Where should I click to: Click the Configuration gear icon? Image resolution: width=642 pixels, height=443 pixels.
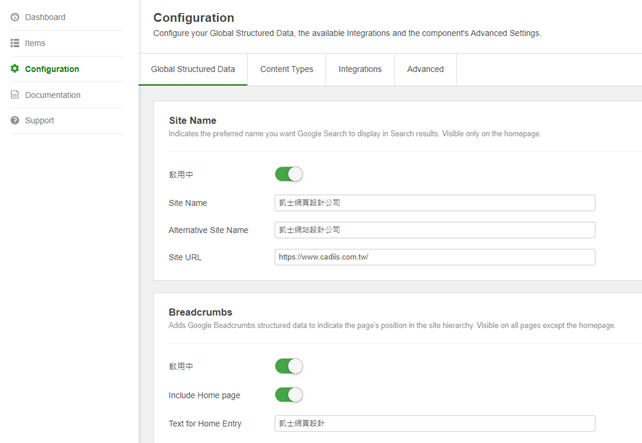(x=15, y=69)
